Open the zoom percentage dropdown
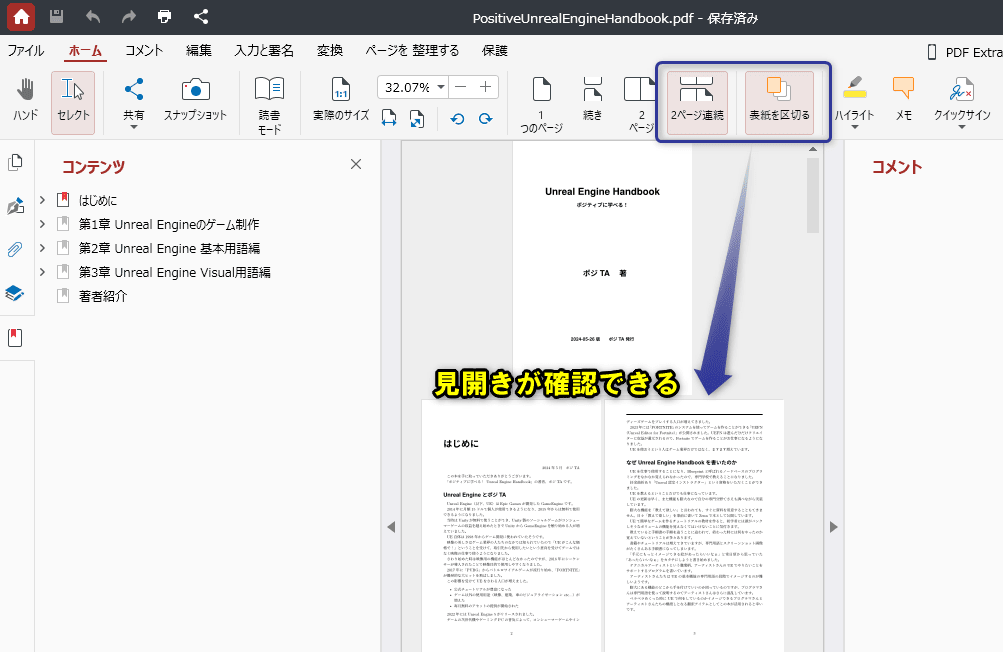This screenshot has height=652, width=1003. 441,87
